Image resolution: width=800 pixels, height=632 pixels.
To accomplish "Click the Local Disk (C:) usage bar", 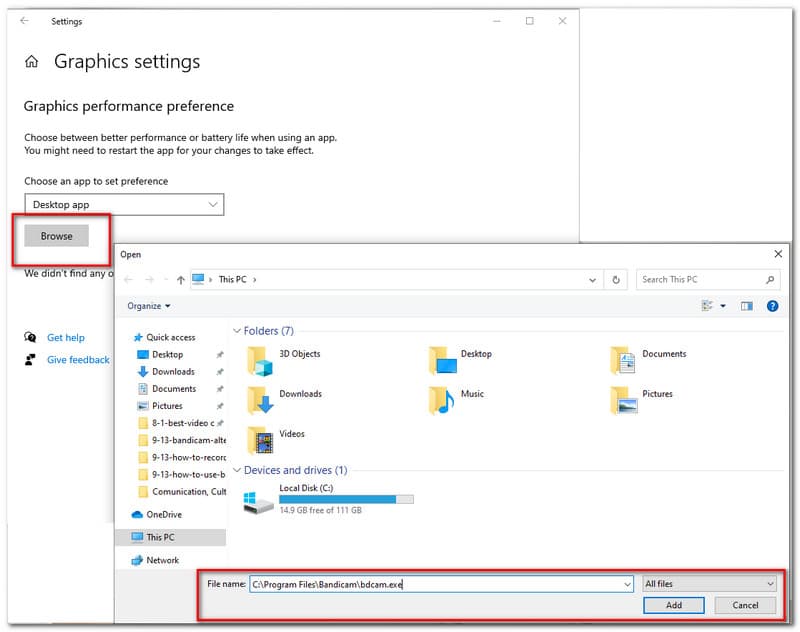I will 346,499.
